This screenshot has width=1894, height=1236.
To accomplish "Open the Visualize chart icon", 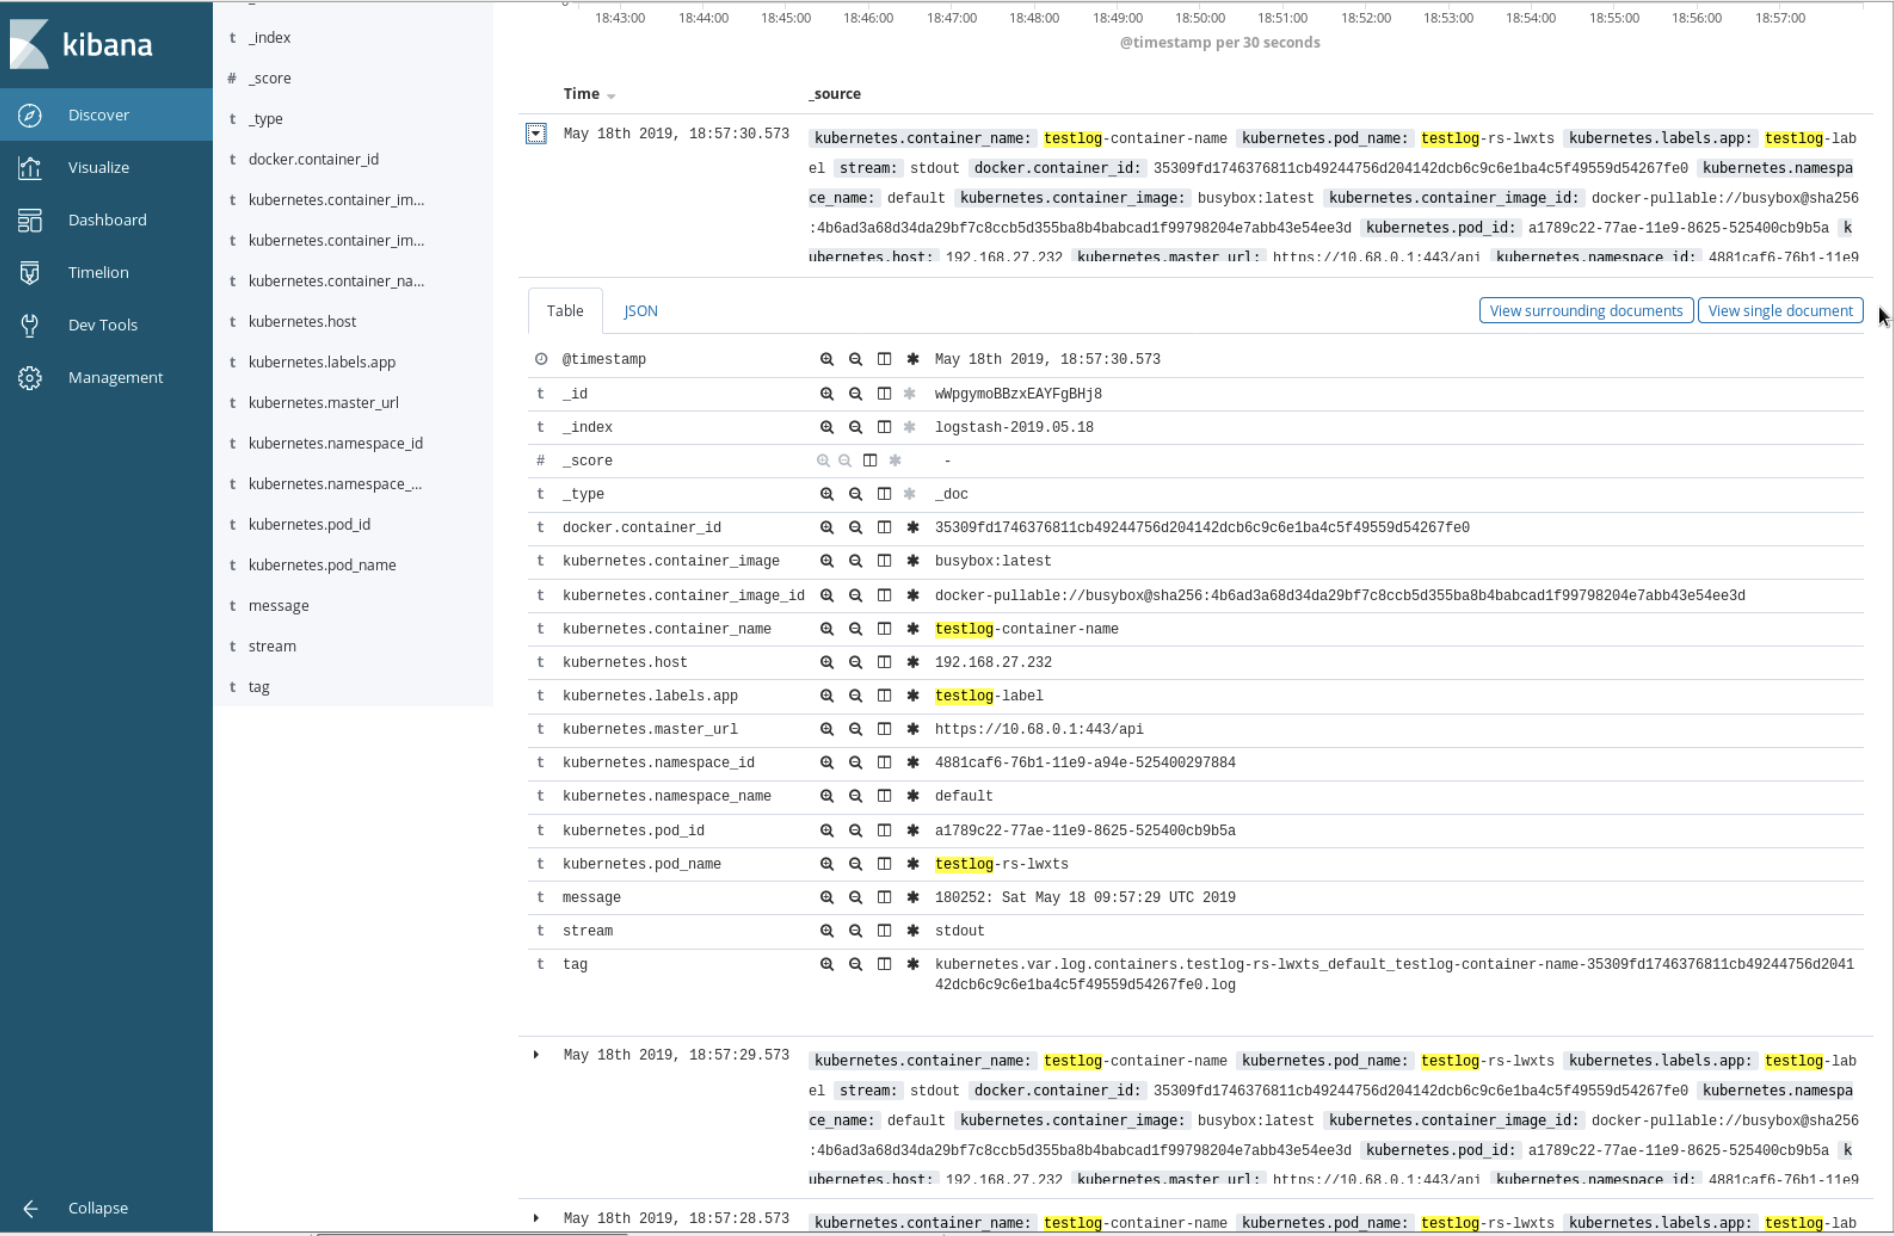I will tap(30, 168).
